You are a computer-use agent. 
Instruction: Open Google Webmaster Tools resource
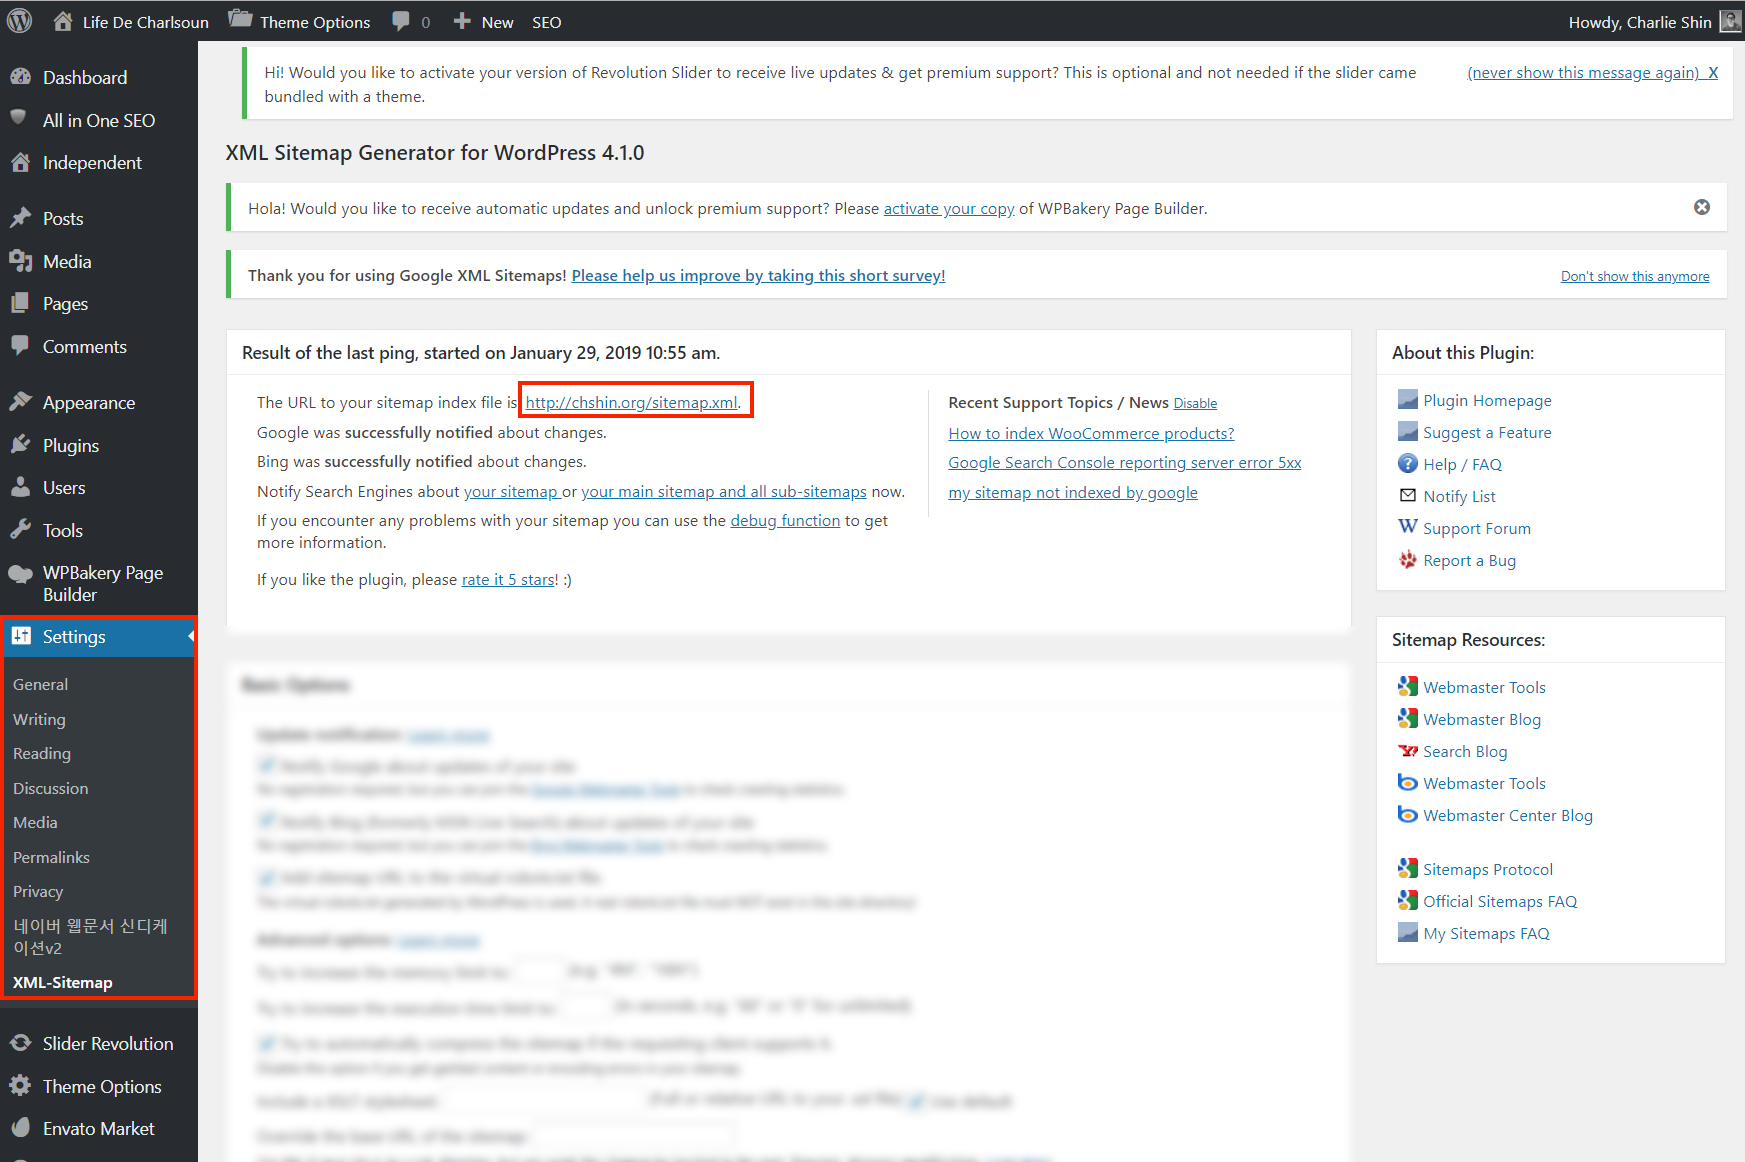[1484, 687]
